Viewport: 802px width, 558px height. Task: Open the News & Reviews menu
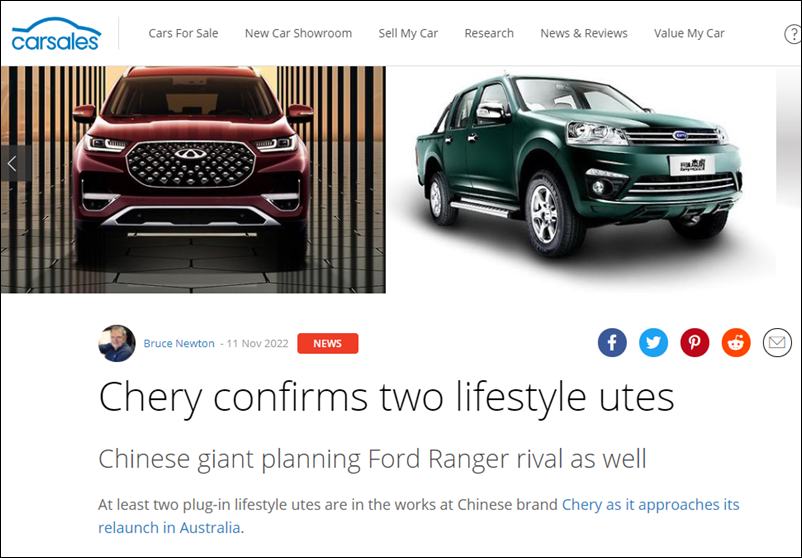[x=584, y=33]
